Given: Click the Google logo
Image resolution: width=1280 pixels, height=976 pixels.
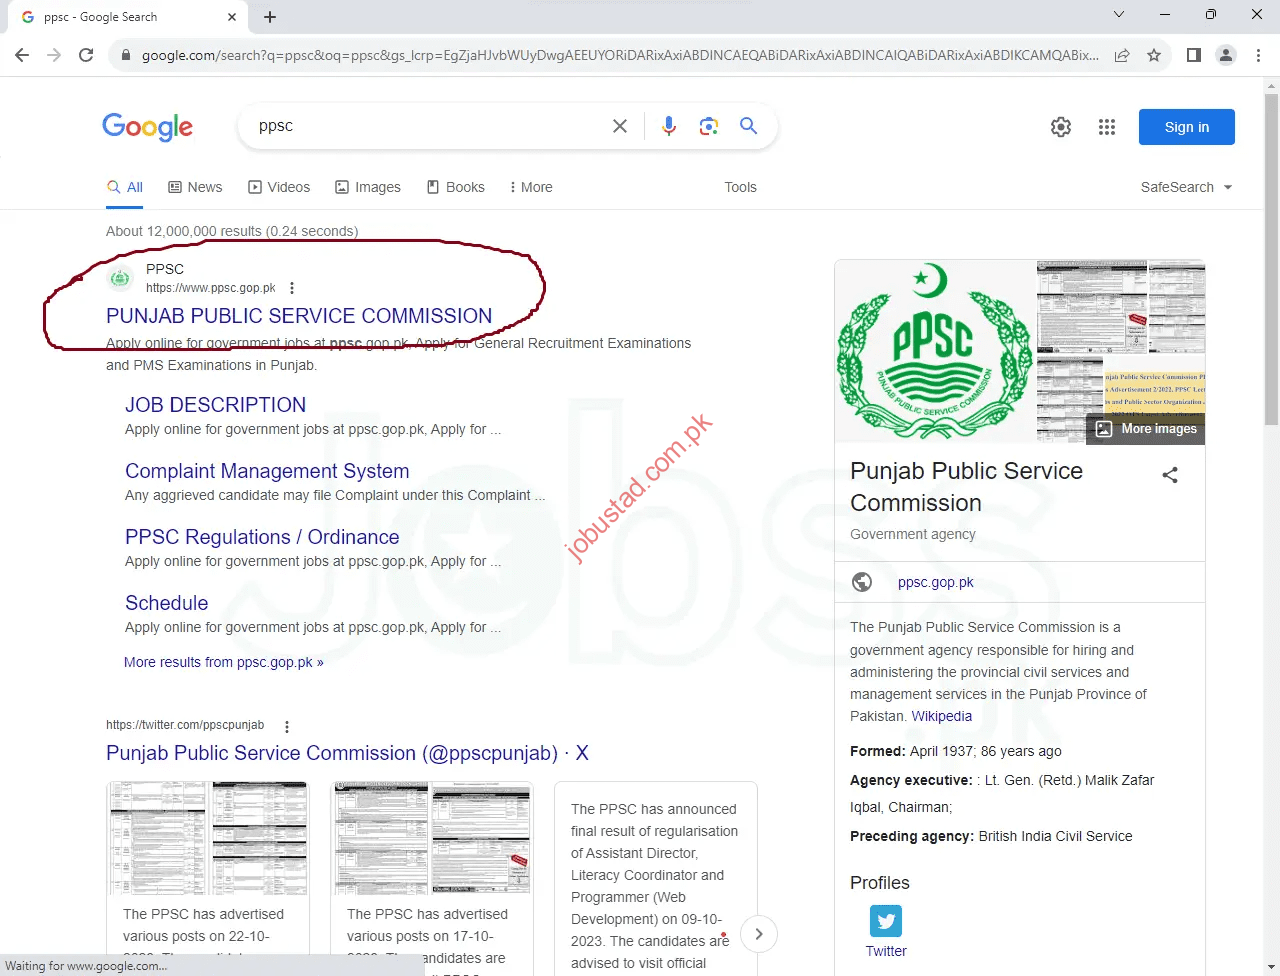Looking at the screenshot, I should pyautogui.click(x=148, y=127).
